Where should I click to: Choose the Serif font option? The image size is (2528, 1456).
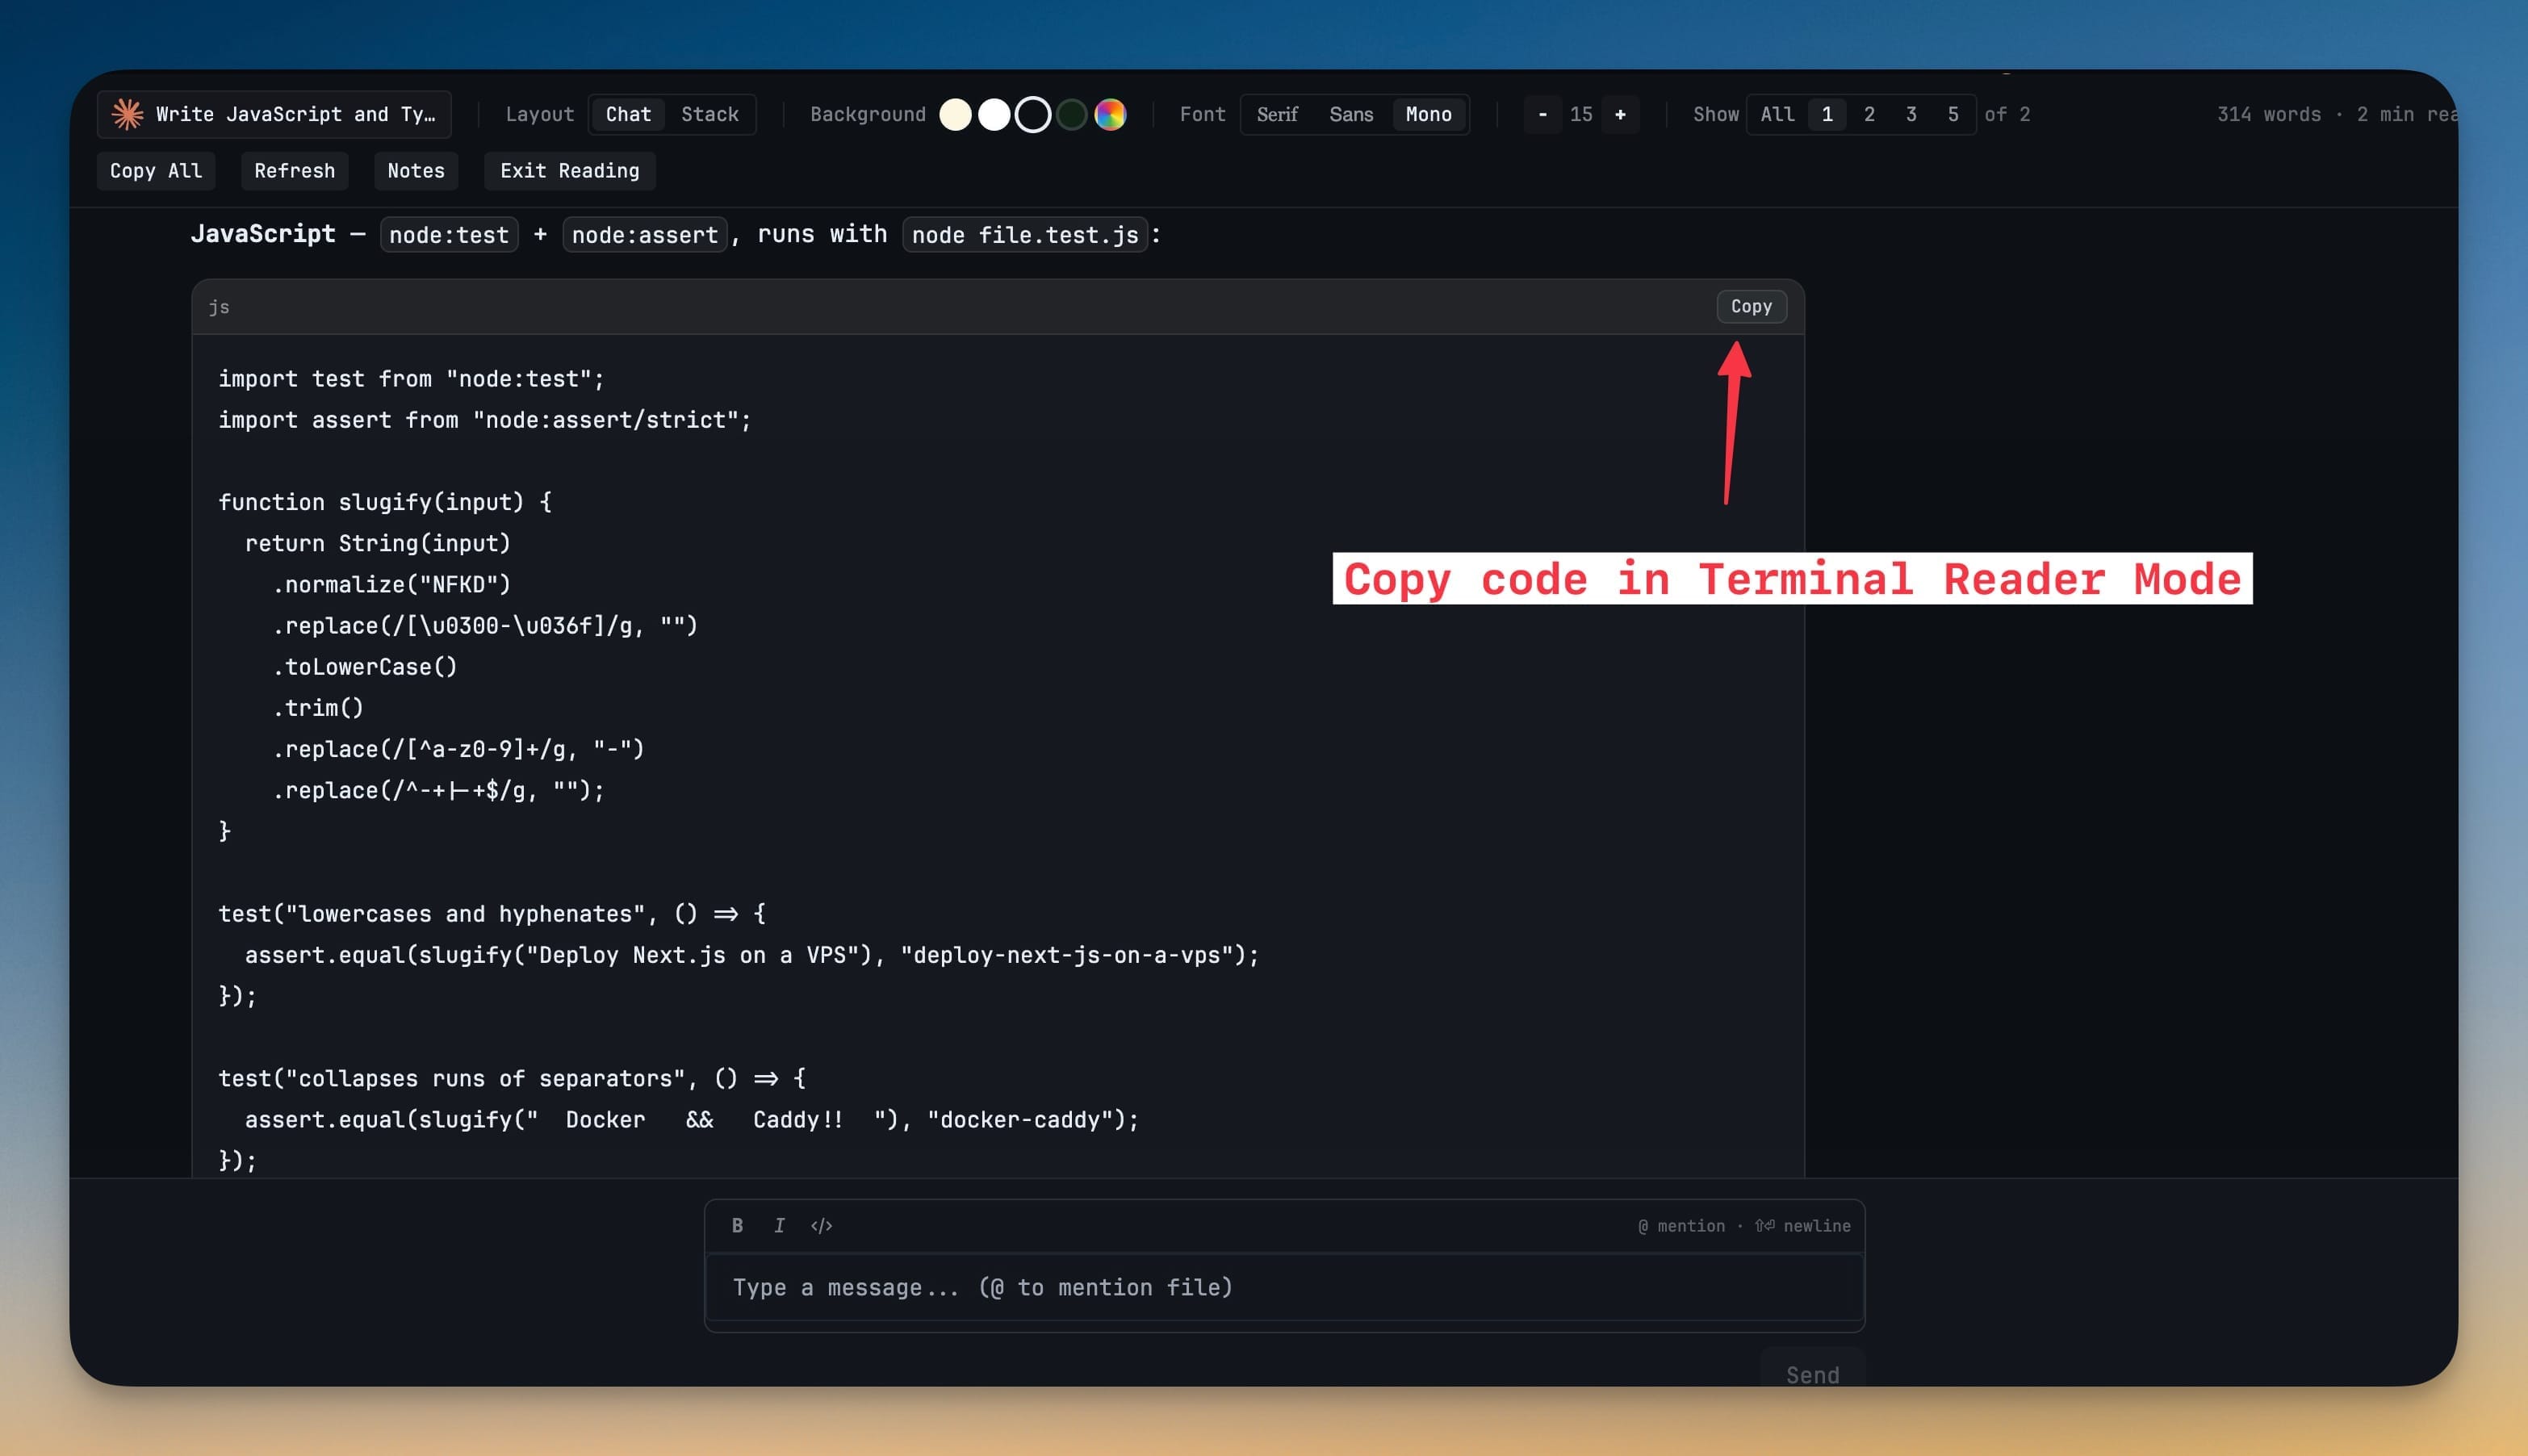pyautogui.click(x=1277, y=114)
